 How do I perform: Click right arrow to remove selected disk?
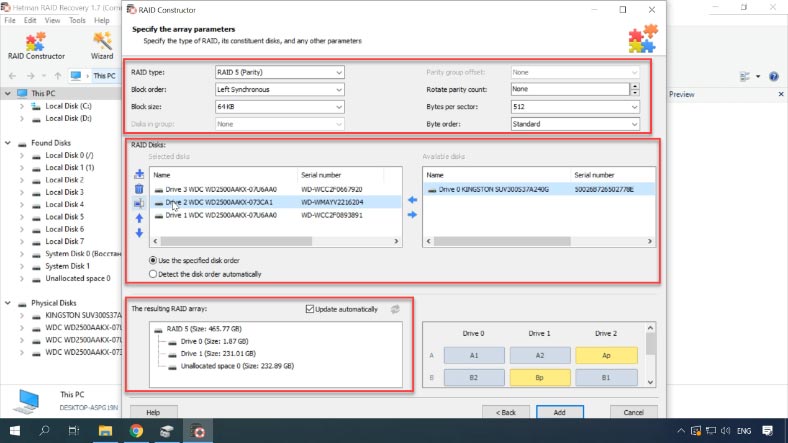click(x=412, y=215)
